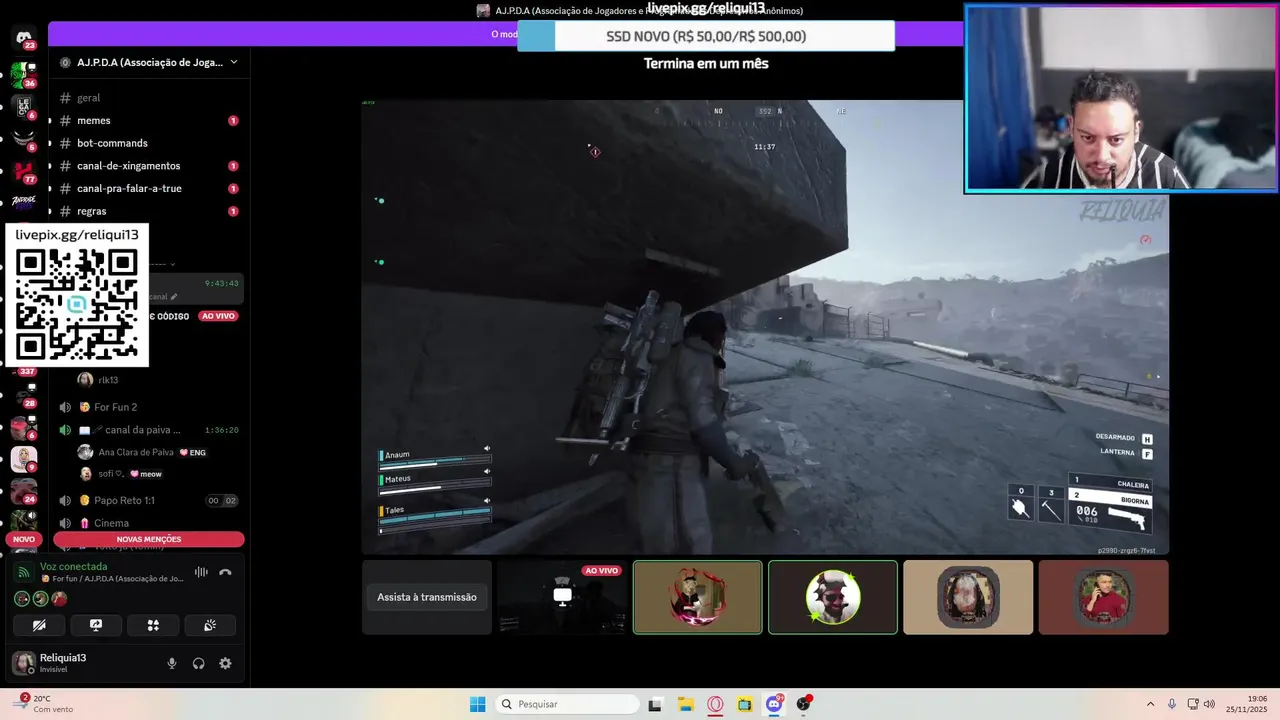Select the beige background participant tile
Image resolution: width=1280 pixels, height=720 pixels.
point(968,597)
